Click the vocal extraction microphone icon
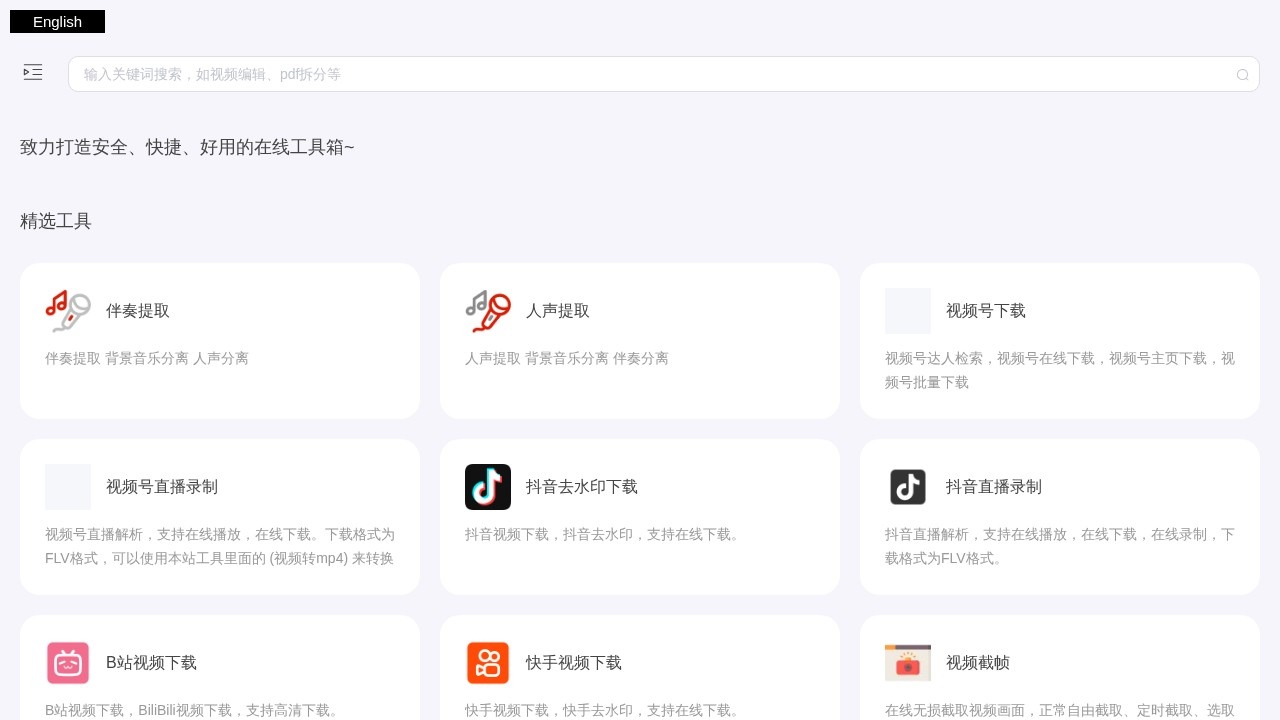Viewport: 1280px width, 720px height. [488, 311]
